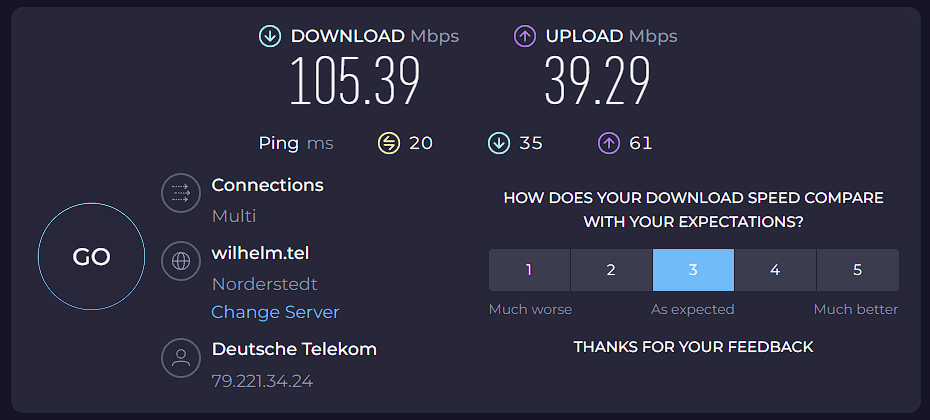930x420 pixels.
Task: Click the 39.29 upload speed result
Action: tap(597, 82)
